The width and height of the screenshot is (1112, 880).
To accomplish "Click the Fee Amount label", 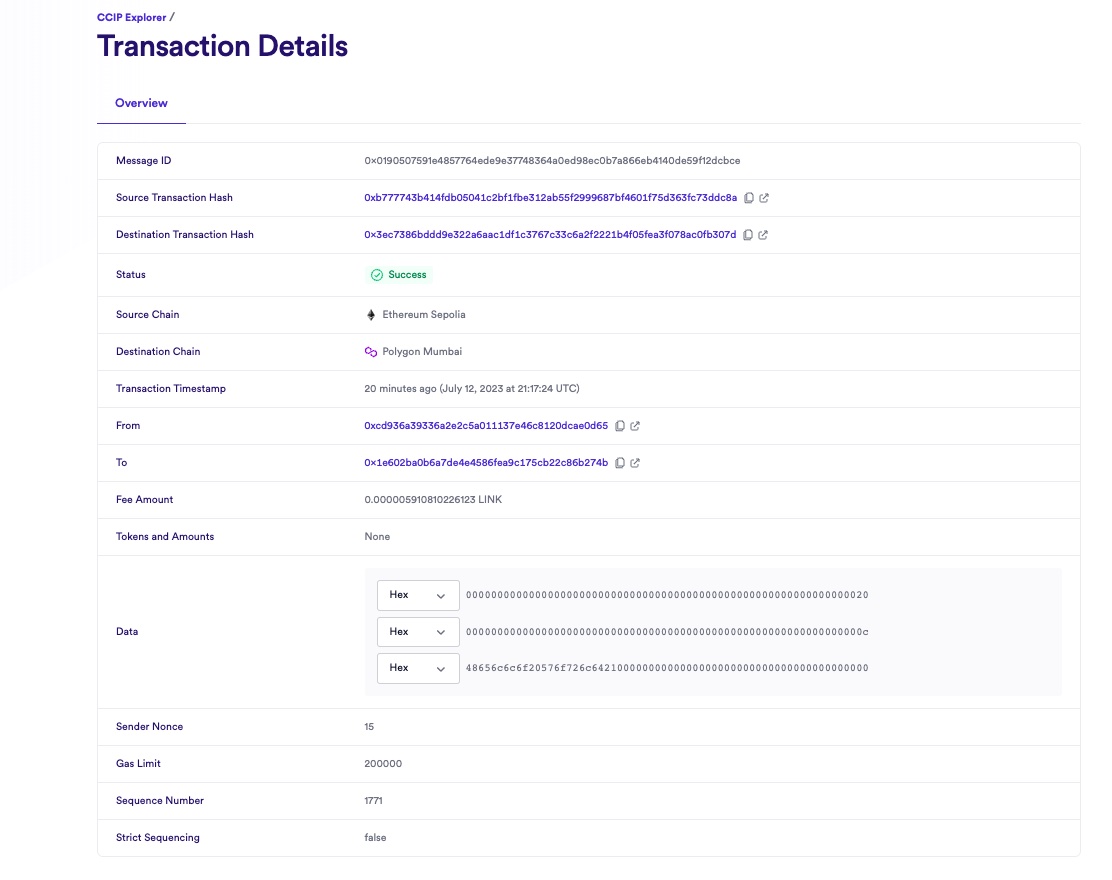I will click(144, 500).
